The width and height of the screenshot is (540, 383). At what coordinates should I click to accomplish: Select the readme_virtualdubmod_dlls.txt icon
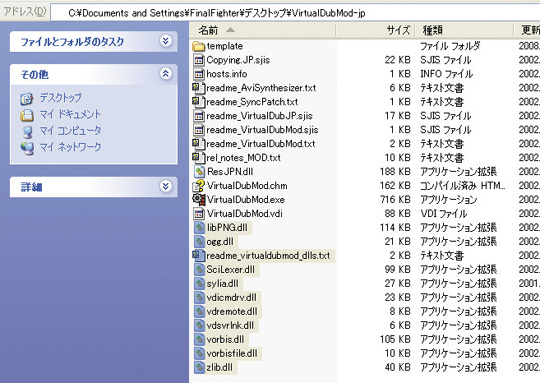[x=199, y=256]
